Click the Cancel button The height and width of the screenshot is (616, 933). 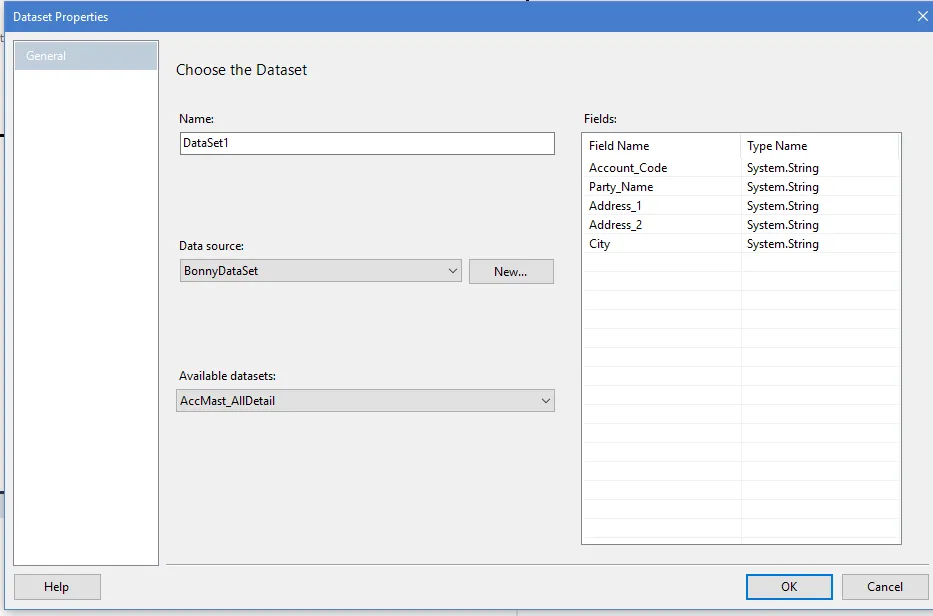[884, 587]
